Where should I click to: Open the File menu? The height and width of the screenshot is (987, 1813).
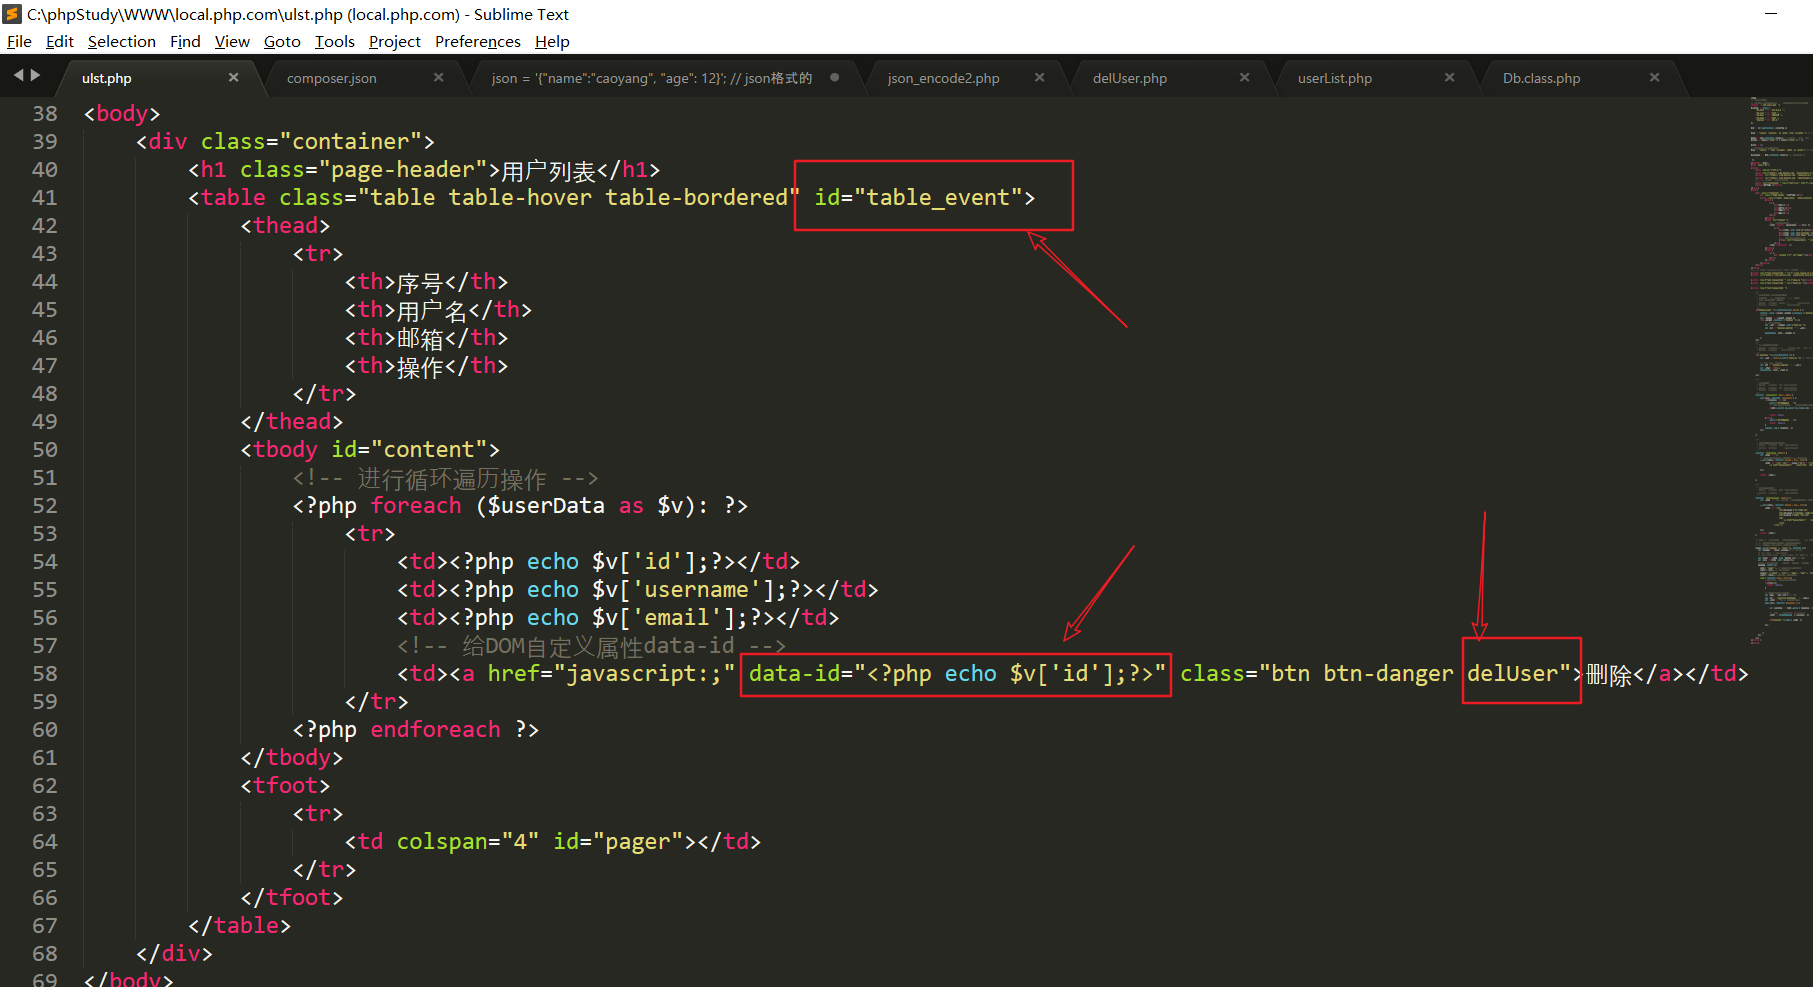coord(19,41)
